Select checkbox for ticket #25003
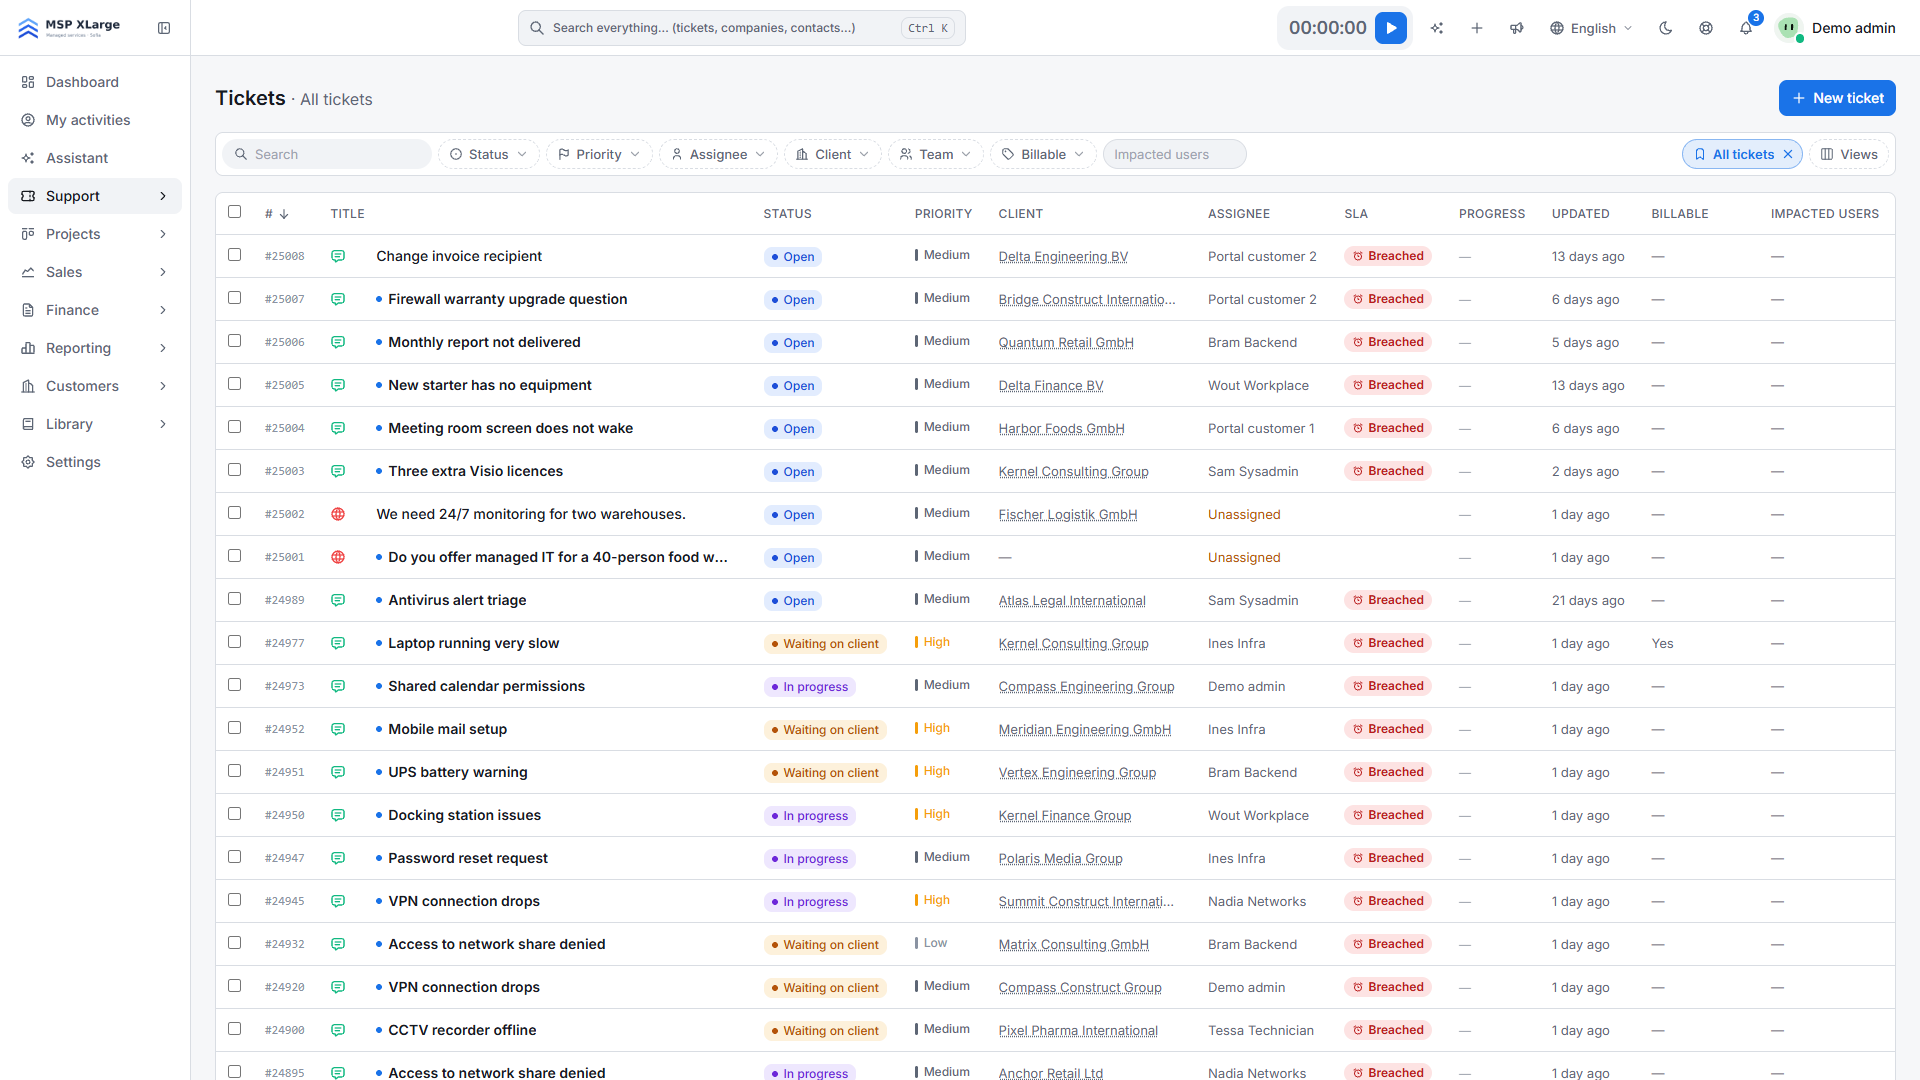The width and height of the screenshot is (1920, 1080). 235,470
